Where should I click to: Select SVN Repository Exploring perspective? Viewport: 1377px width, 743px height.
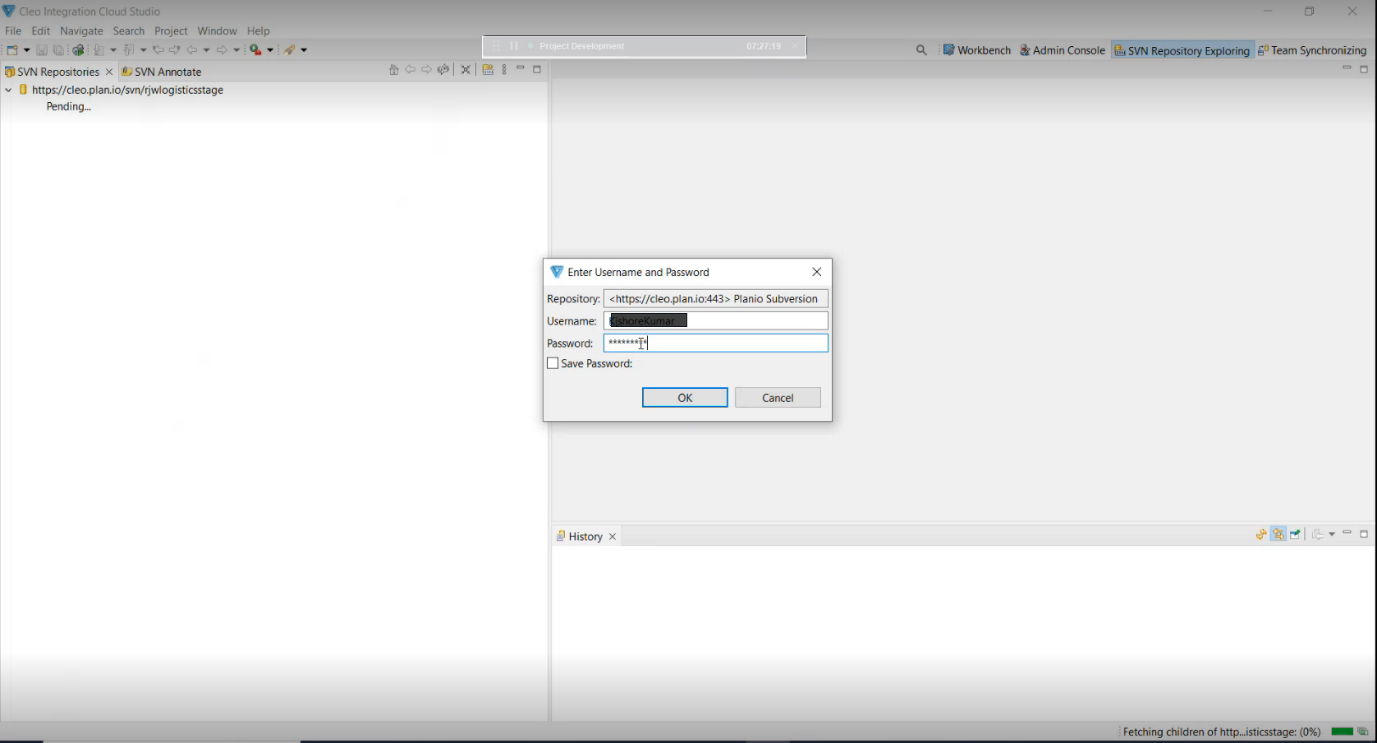tap(1182, 50)
